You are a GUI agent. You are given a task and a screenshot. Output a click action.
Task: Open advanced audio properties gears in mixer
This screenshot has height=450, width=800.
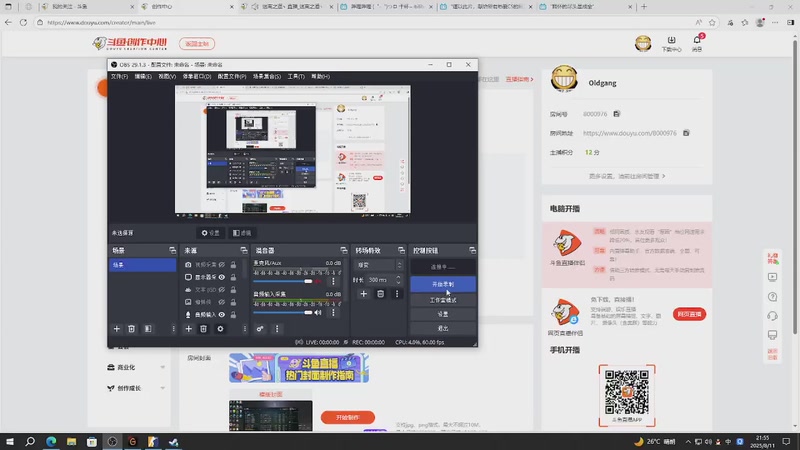(x=260, y=329)
